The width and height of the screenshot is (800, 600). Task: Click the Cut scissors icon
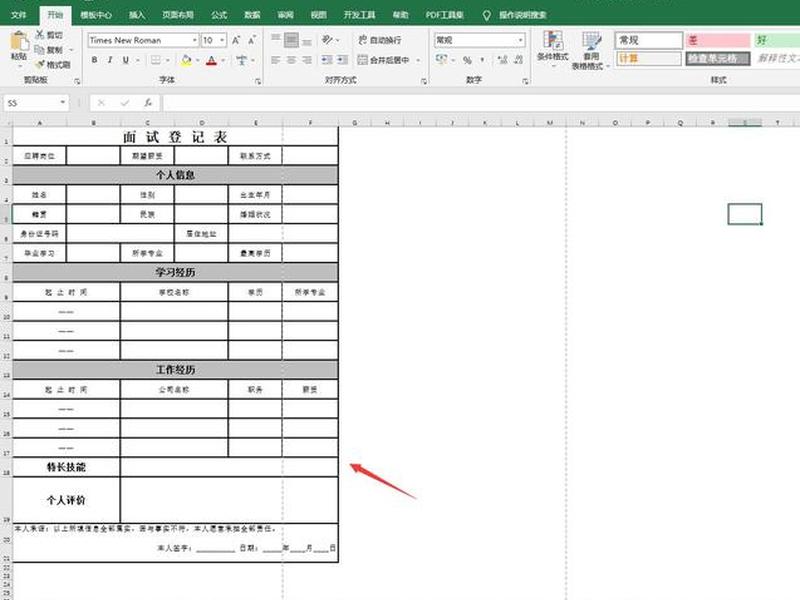[x=40, y=34]
